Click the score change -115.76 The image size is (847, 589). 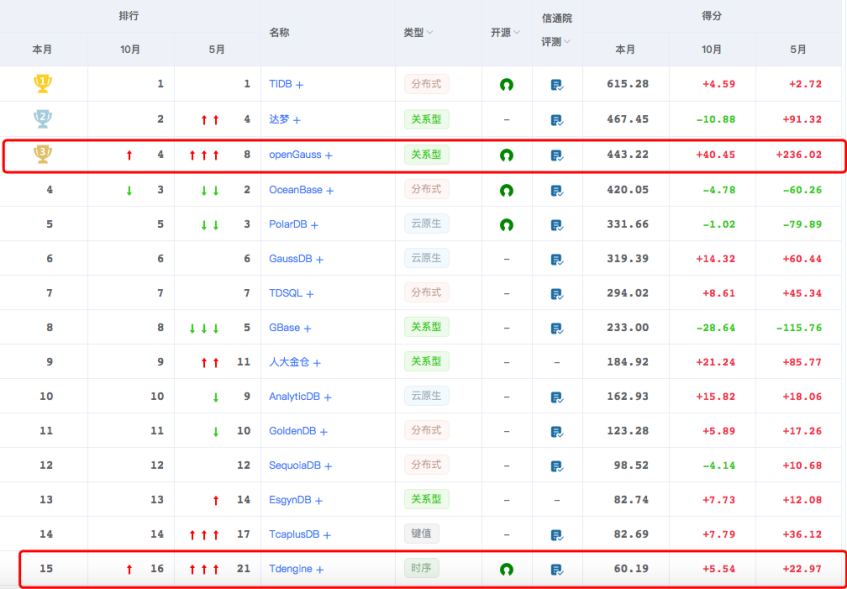click(x=799, y=327)
